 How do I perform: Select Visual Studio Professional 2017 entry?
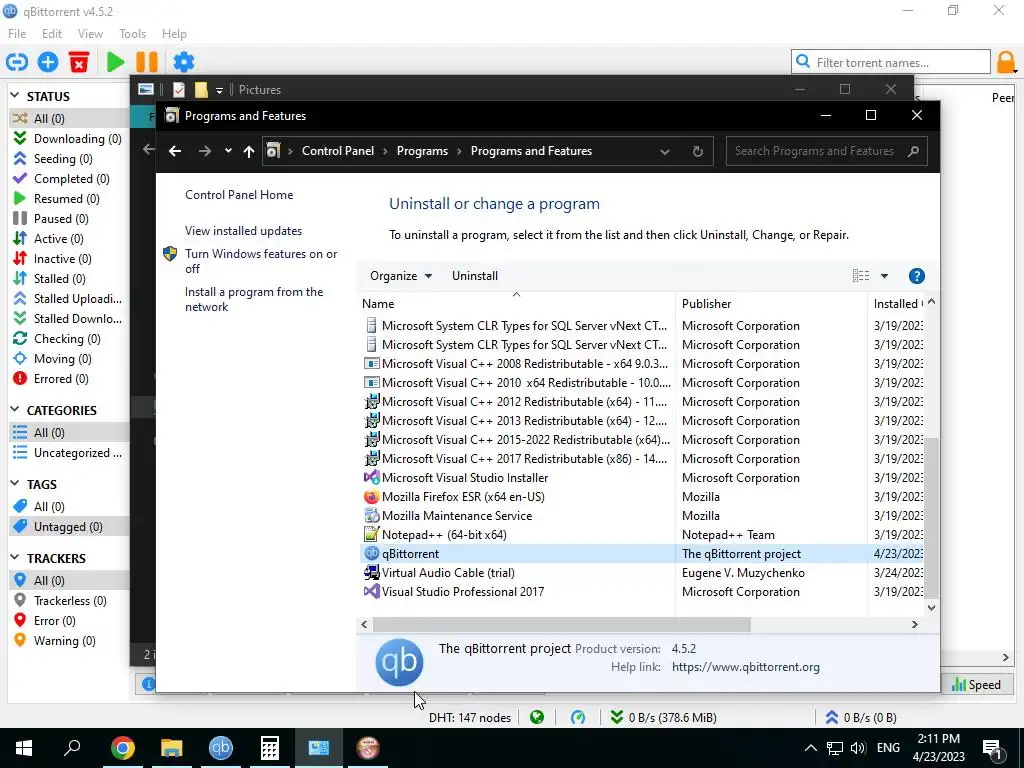click(x=643, y=592)
